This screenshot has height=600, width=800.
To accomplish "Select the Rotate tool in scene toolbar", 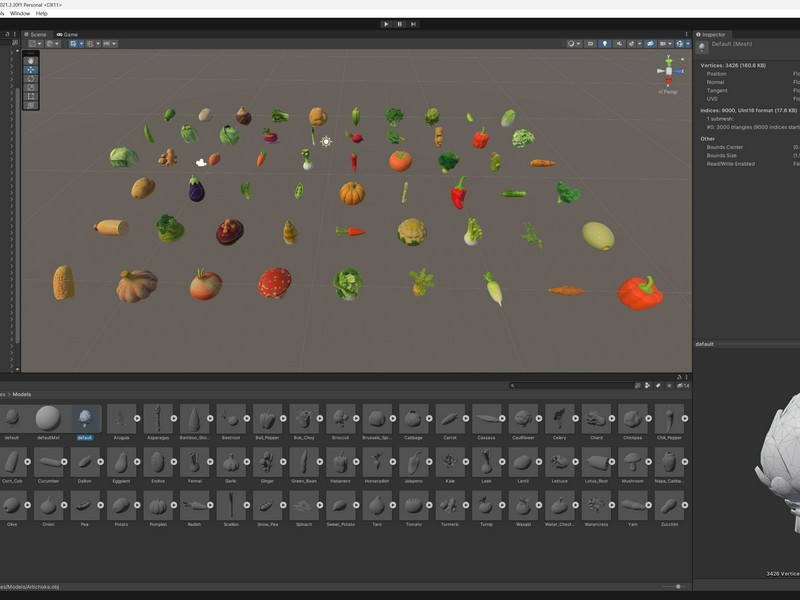I will (31, 79).
